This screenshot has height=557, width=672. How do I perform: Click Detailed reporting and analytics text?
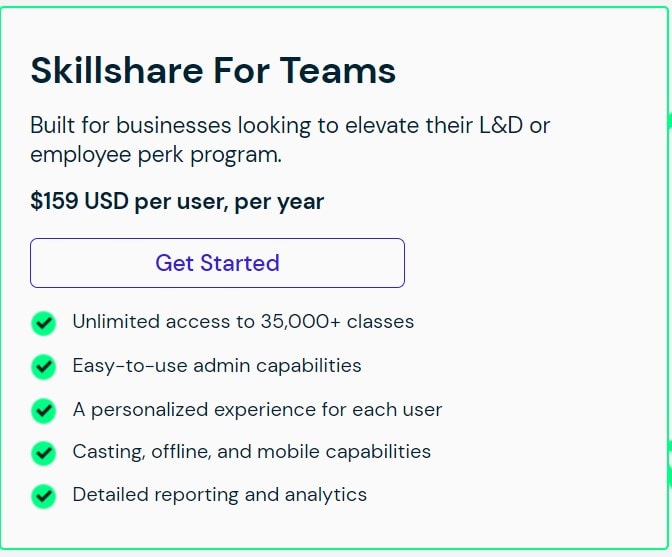pyautogui.click(x=219, y=495)
